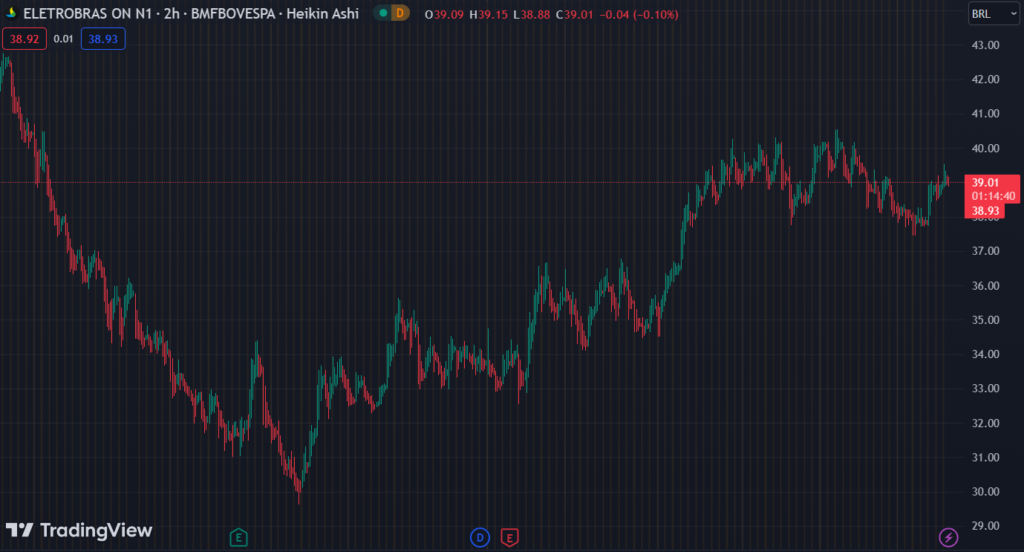Click the blue D dividend marker

tap(480, 538)
